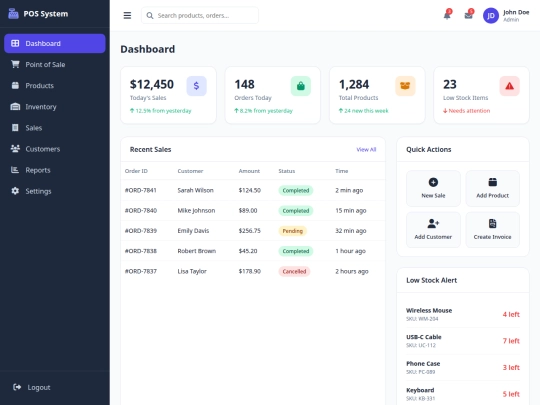Click the Completed badge for Robert Brown

click(x=295, y=251)
